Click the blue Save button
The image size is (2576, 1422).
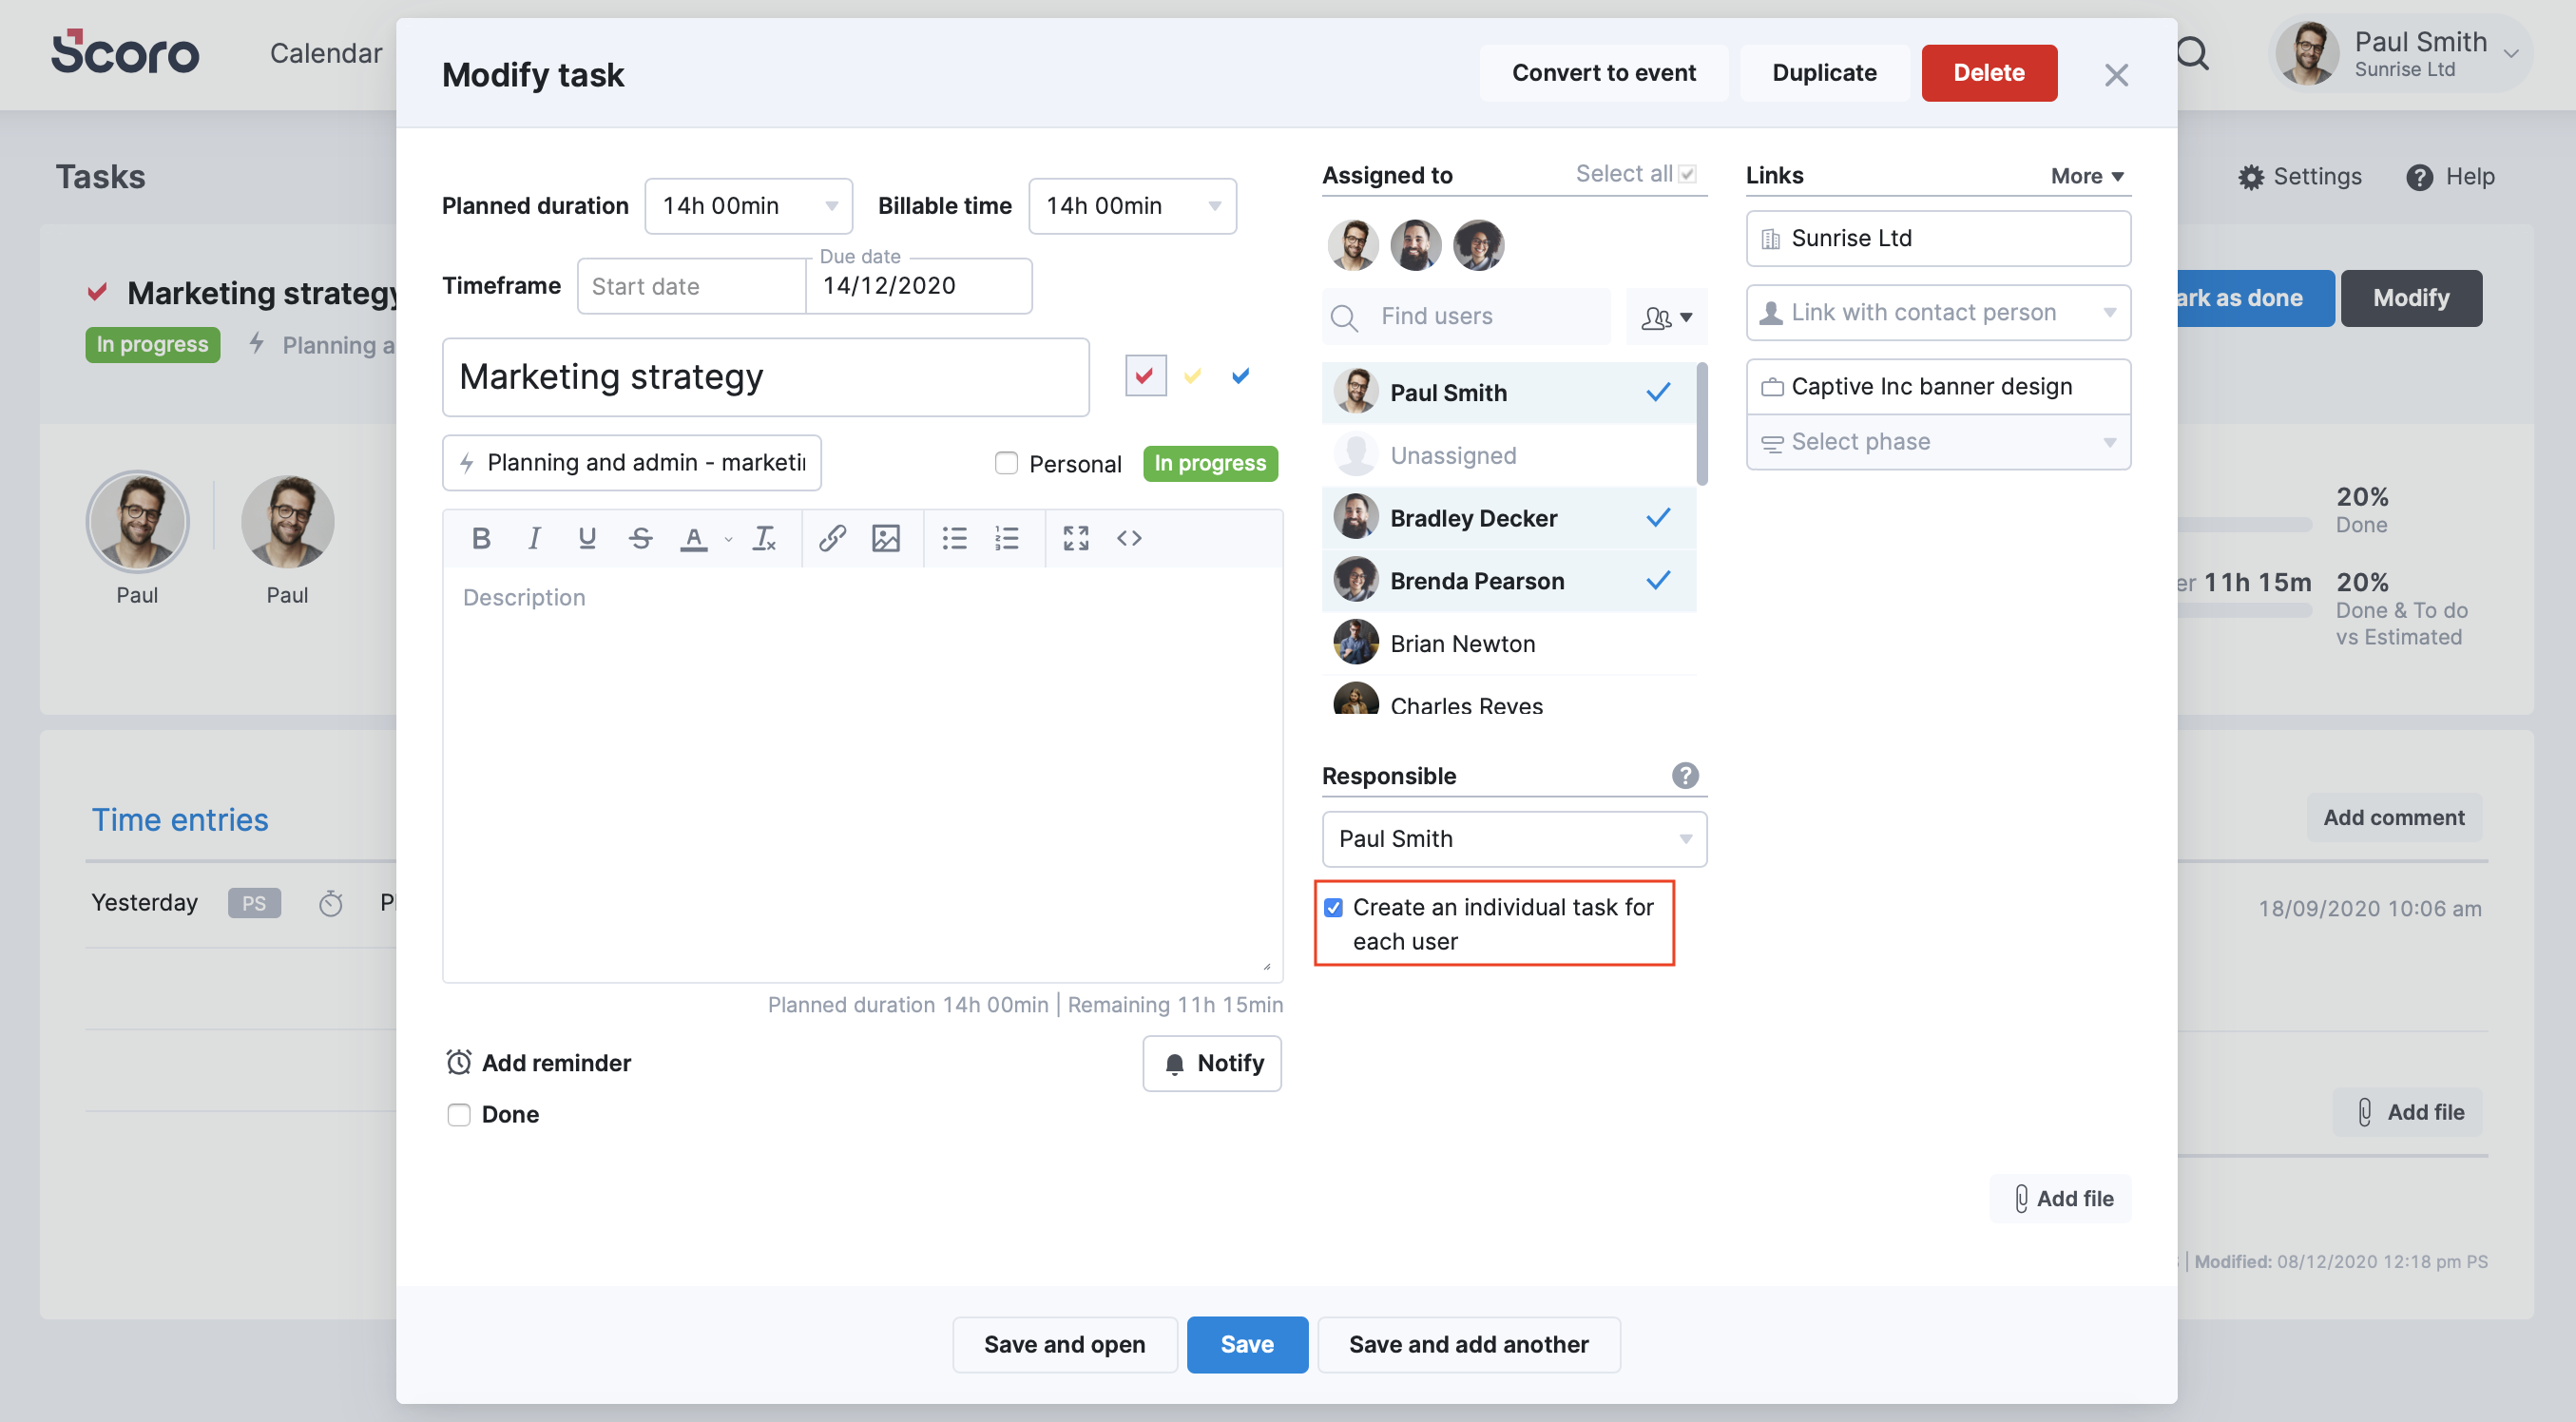[1247, 1344]
